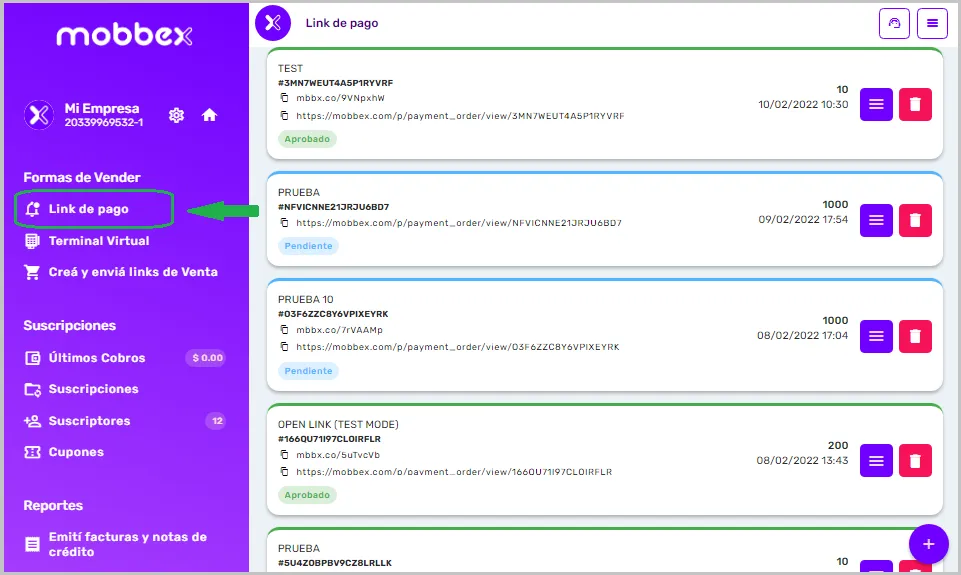Open options menu for OPEN LINK (TEST MODE)
961x575 pixels.
click(x=876, y=460)
